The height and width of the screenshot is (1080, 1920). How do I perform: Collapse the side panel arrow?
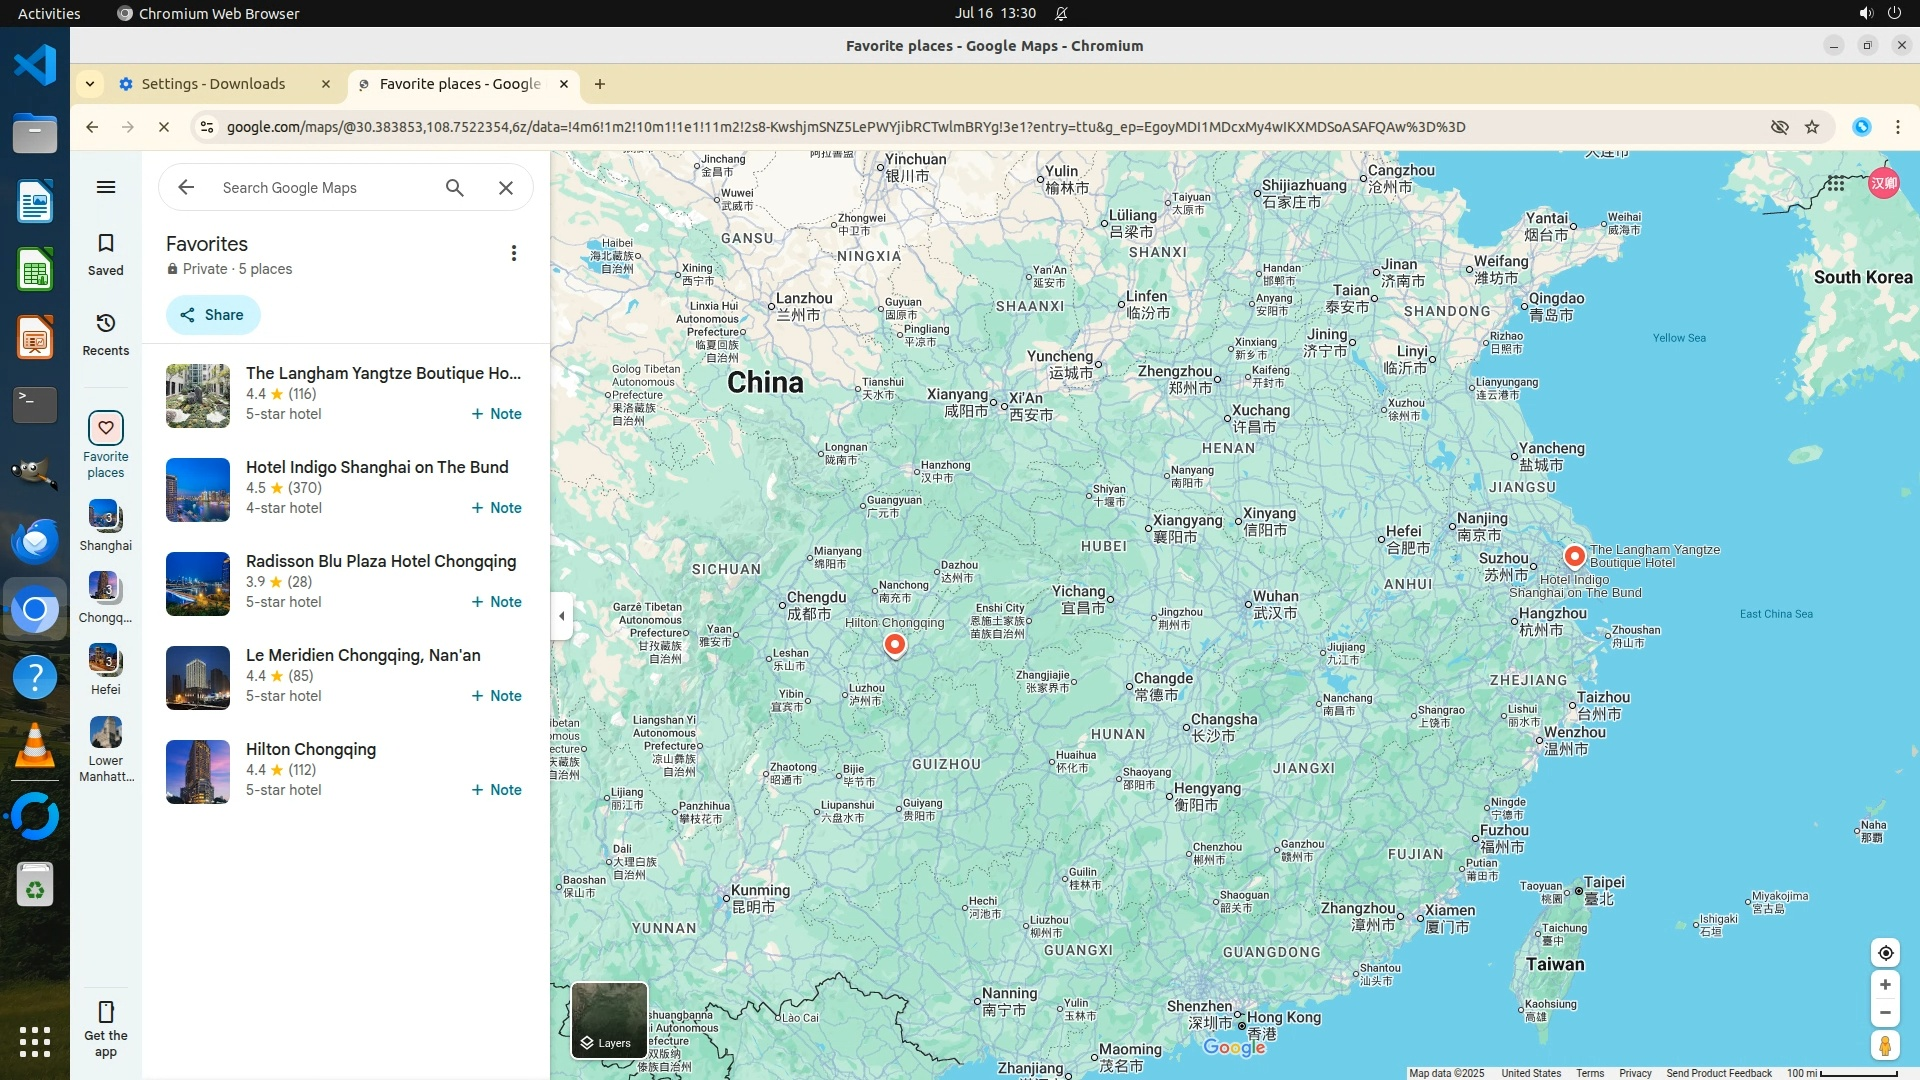[x=562, y=616]
